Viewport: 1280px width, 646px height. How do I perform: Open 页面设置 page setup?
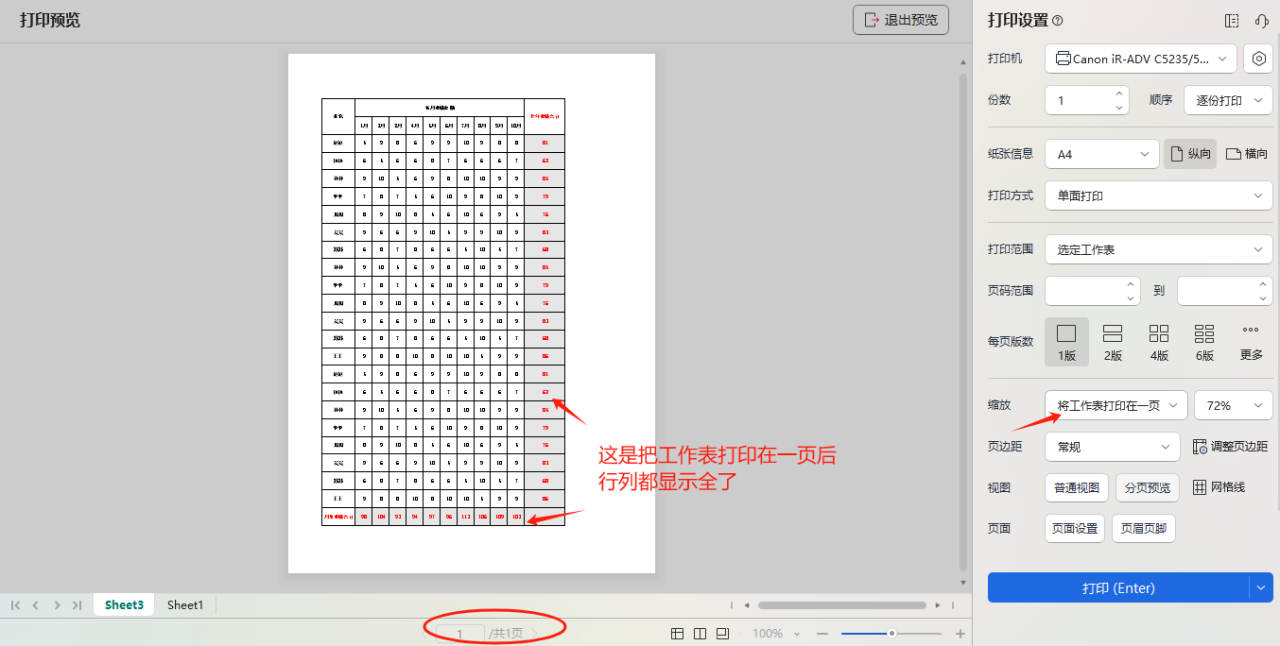tap(1075, 528)
